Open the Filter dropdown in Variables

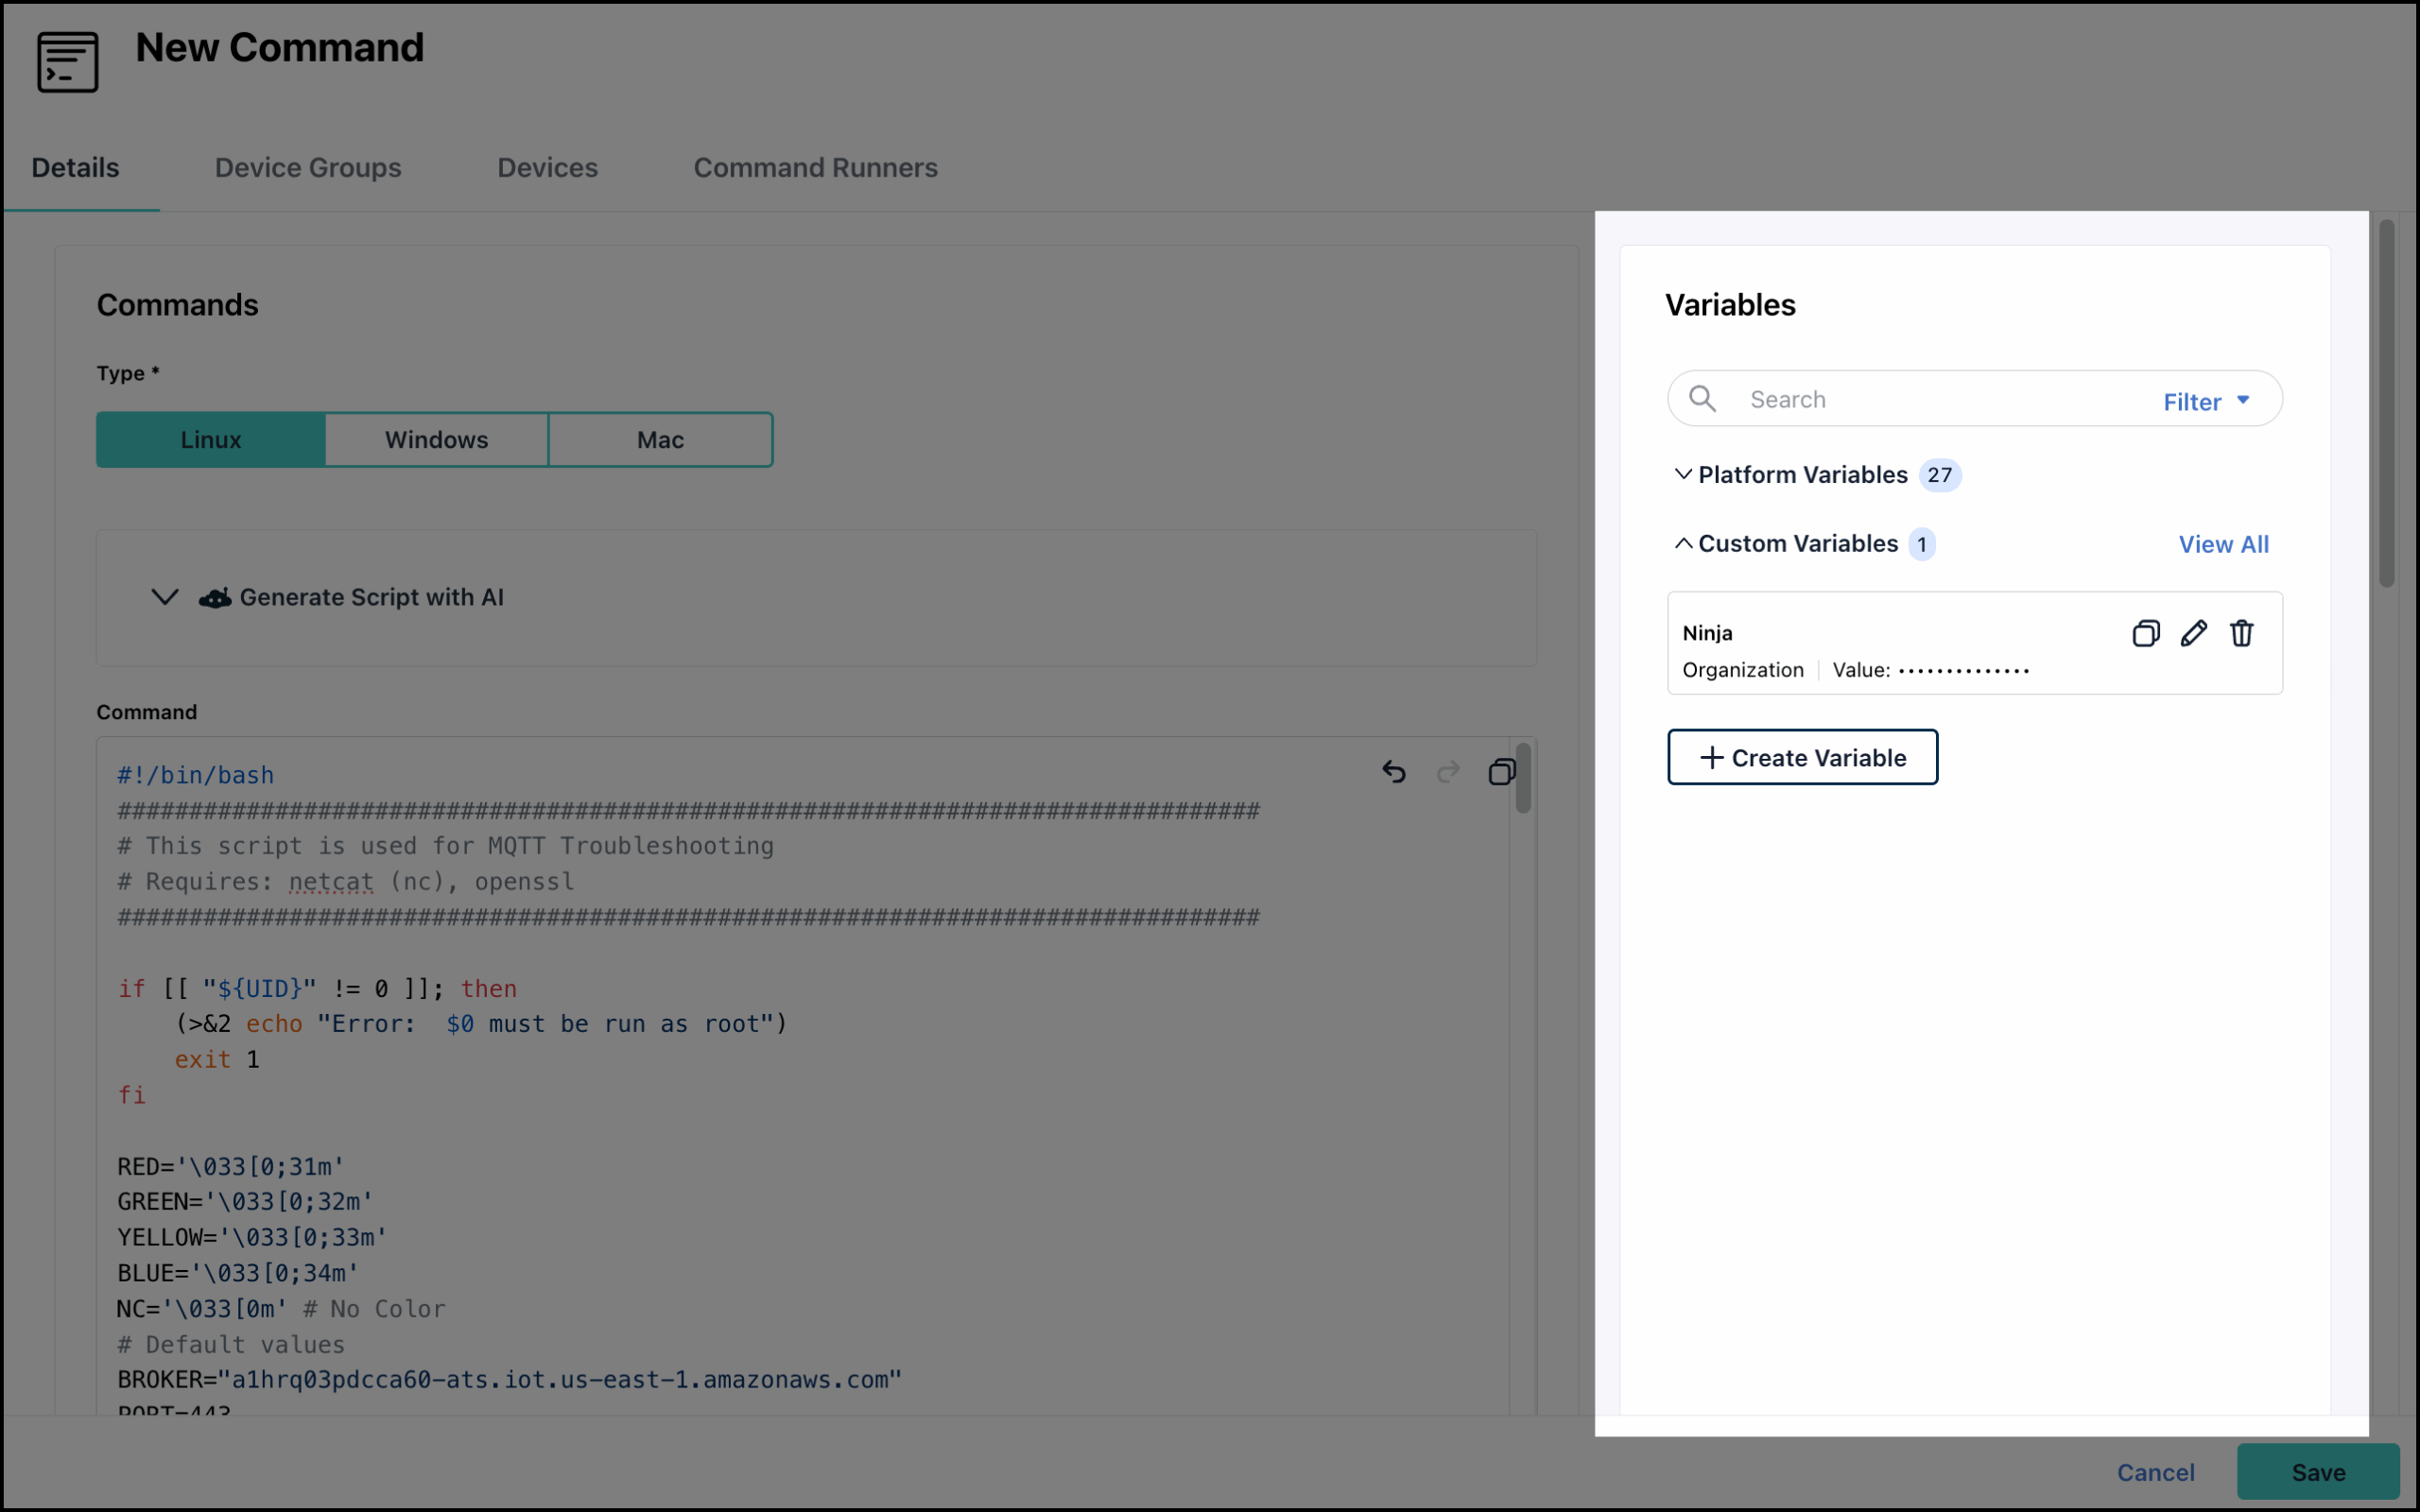(2205, 401)
